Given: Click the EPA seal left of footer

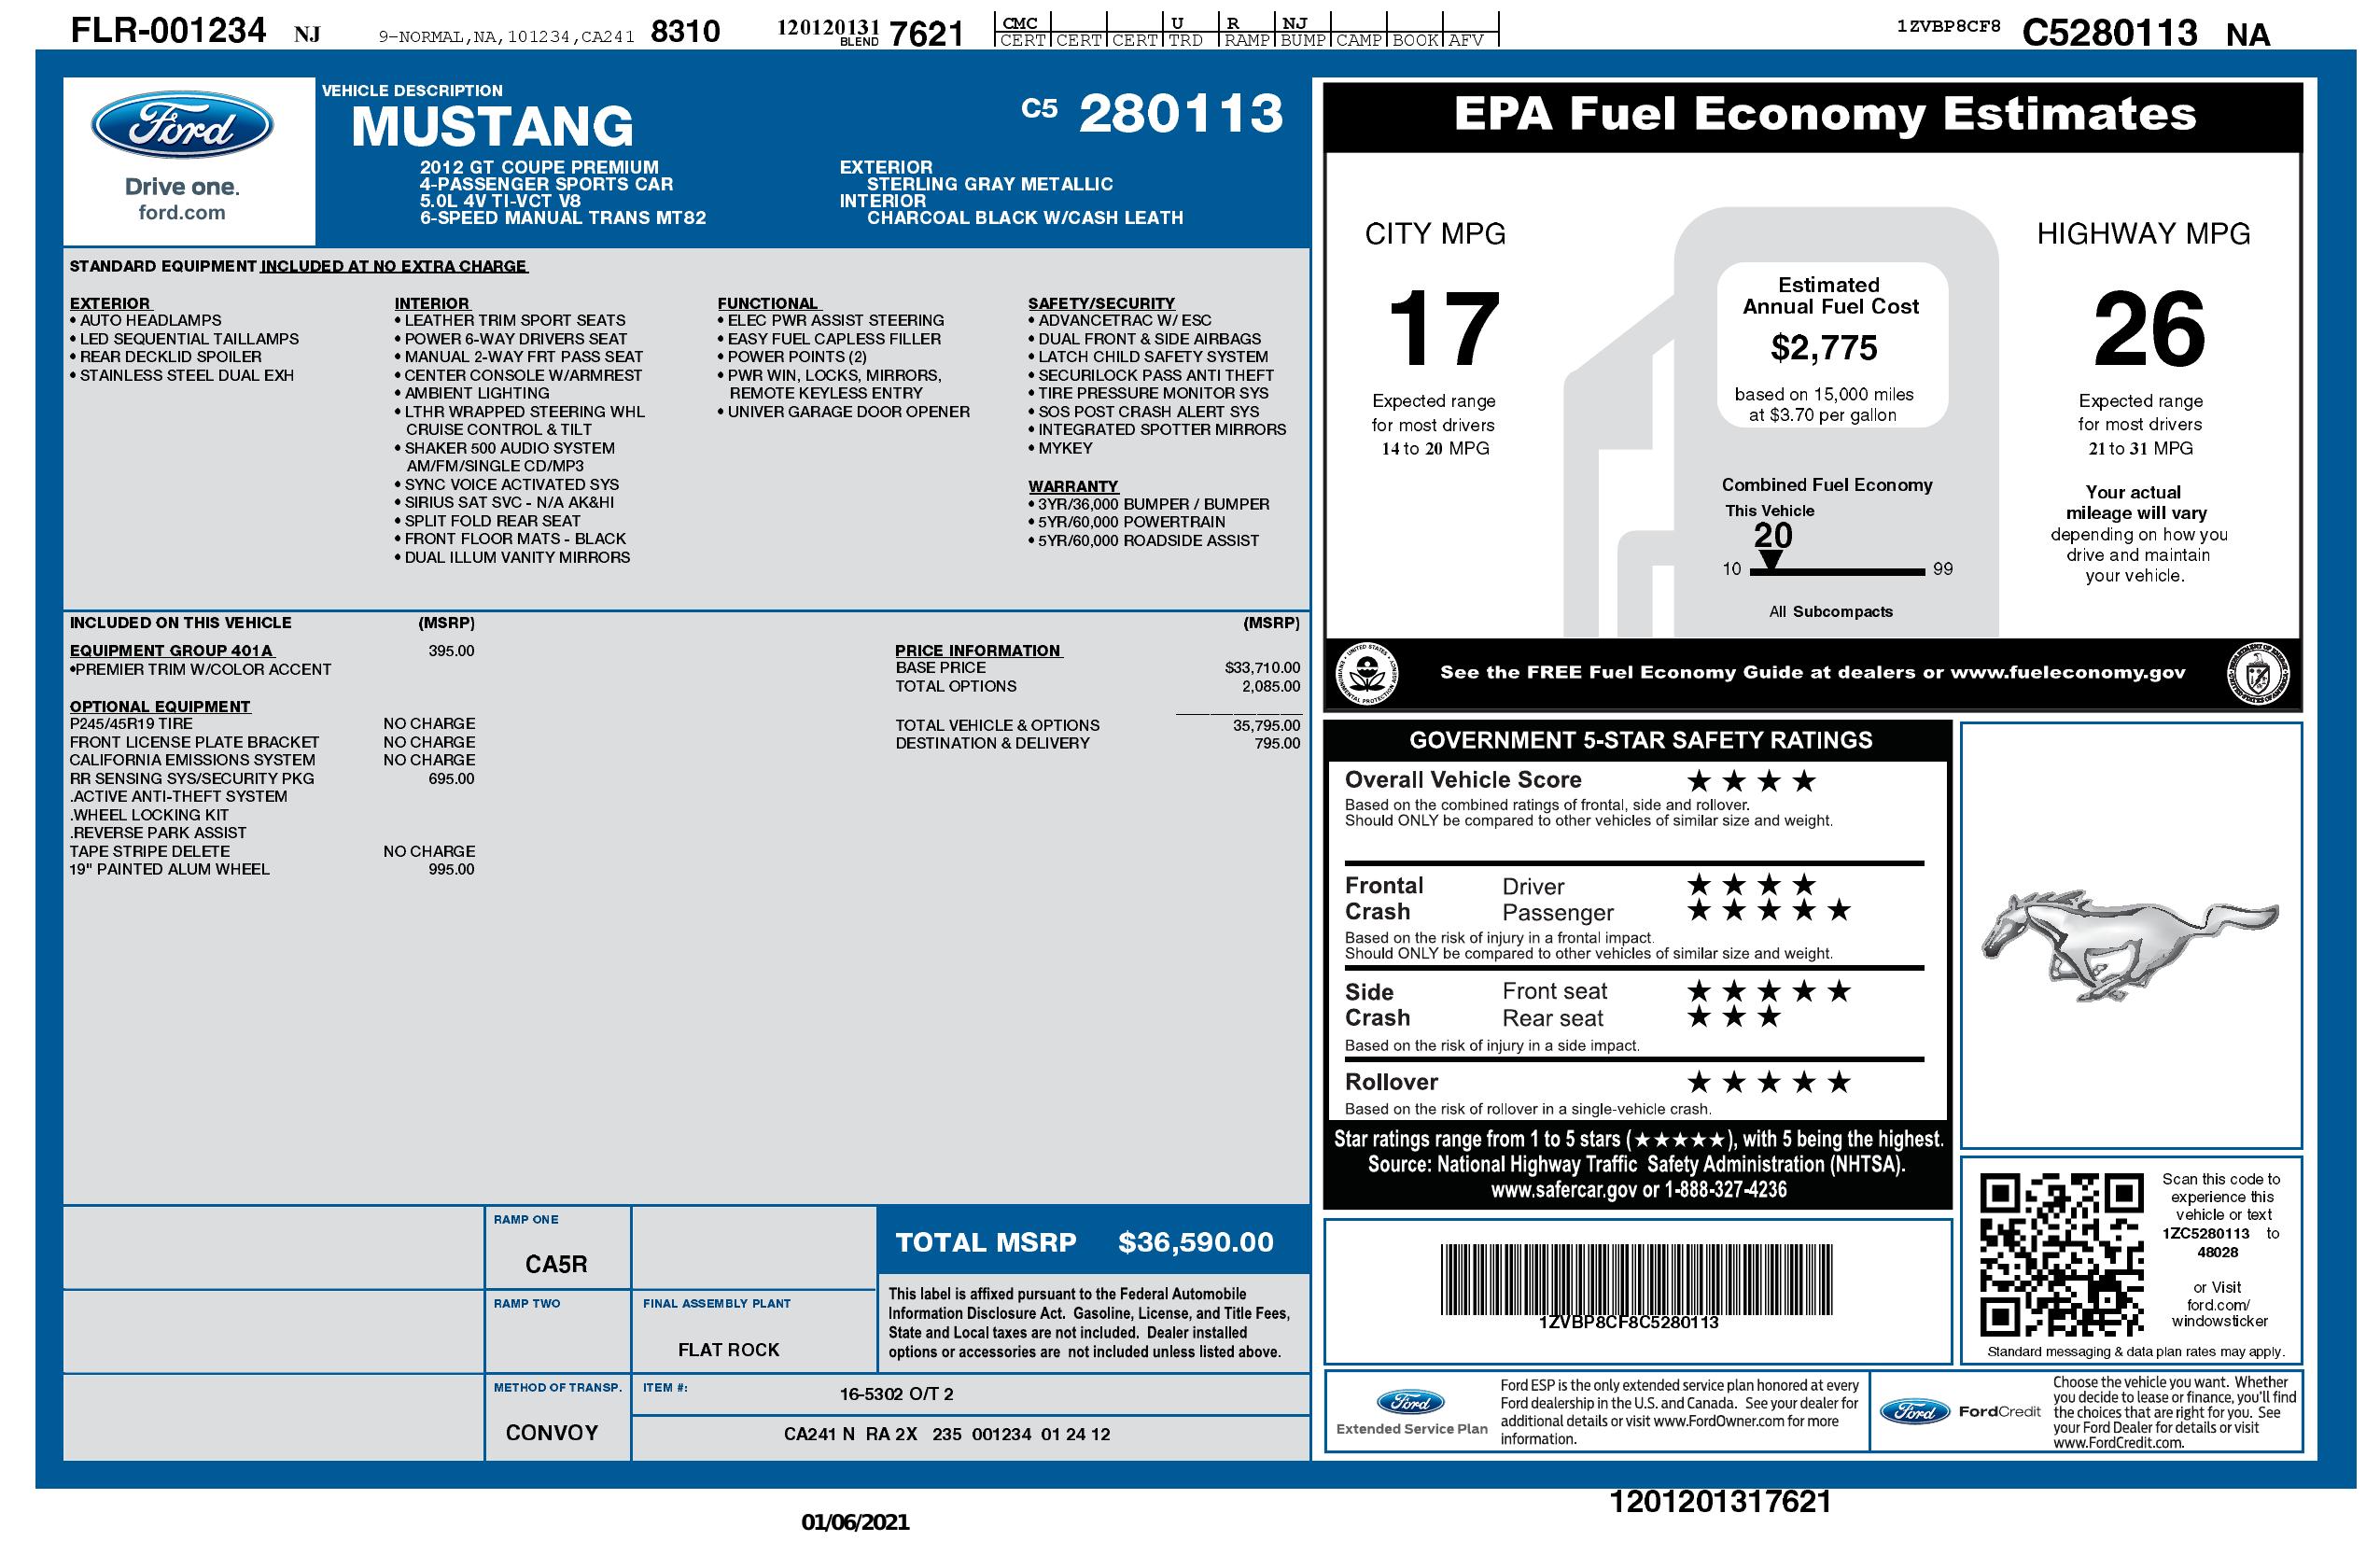Looking at the screenshot, I should point(1367,672).
